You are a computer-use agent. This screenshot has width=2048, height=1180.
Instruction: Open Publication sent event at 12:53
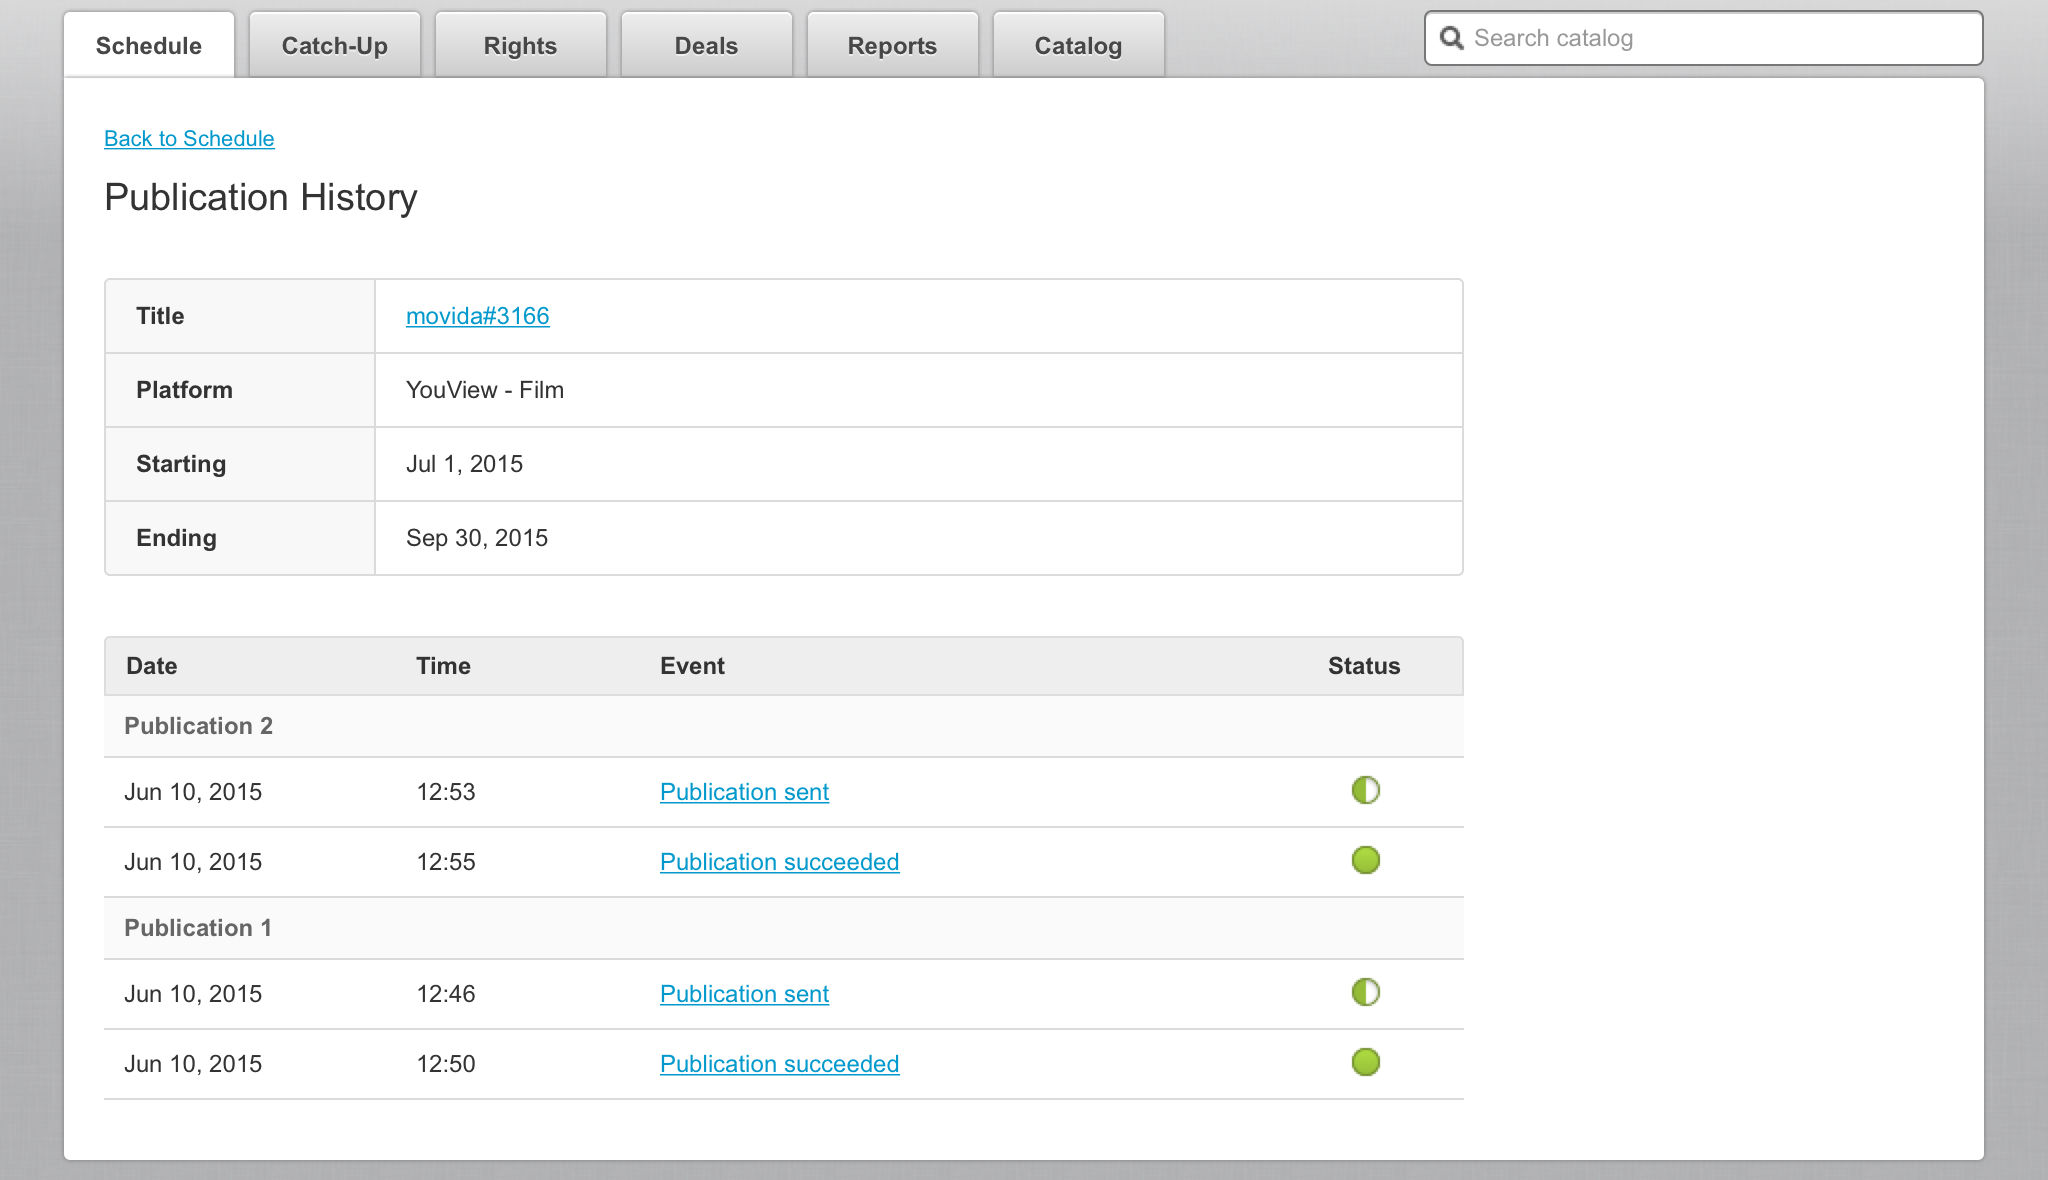point(744,792)
